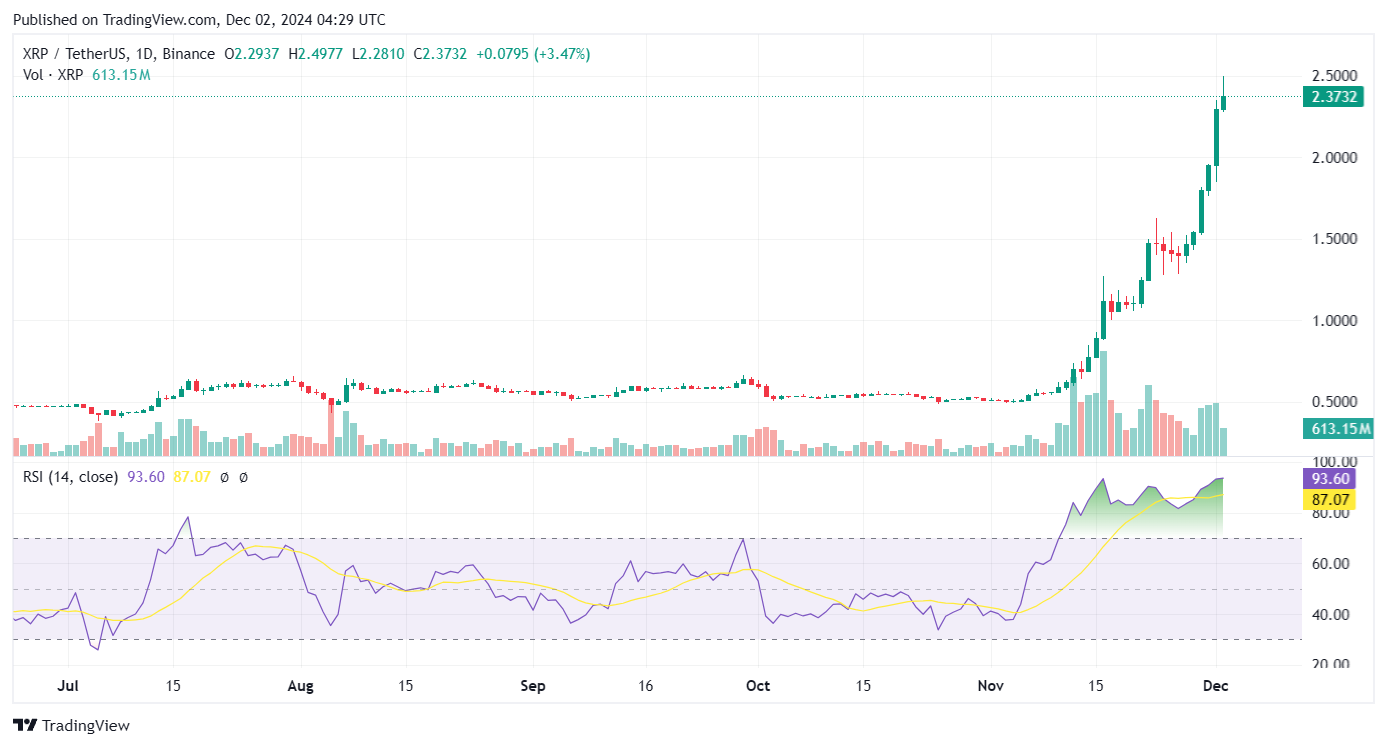Click the Published on TradingView.com header text
The height and width of the screenshot is (747, 1387).
[198, 20]
